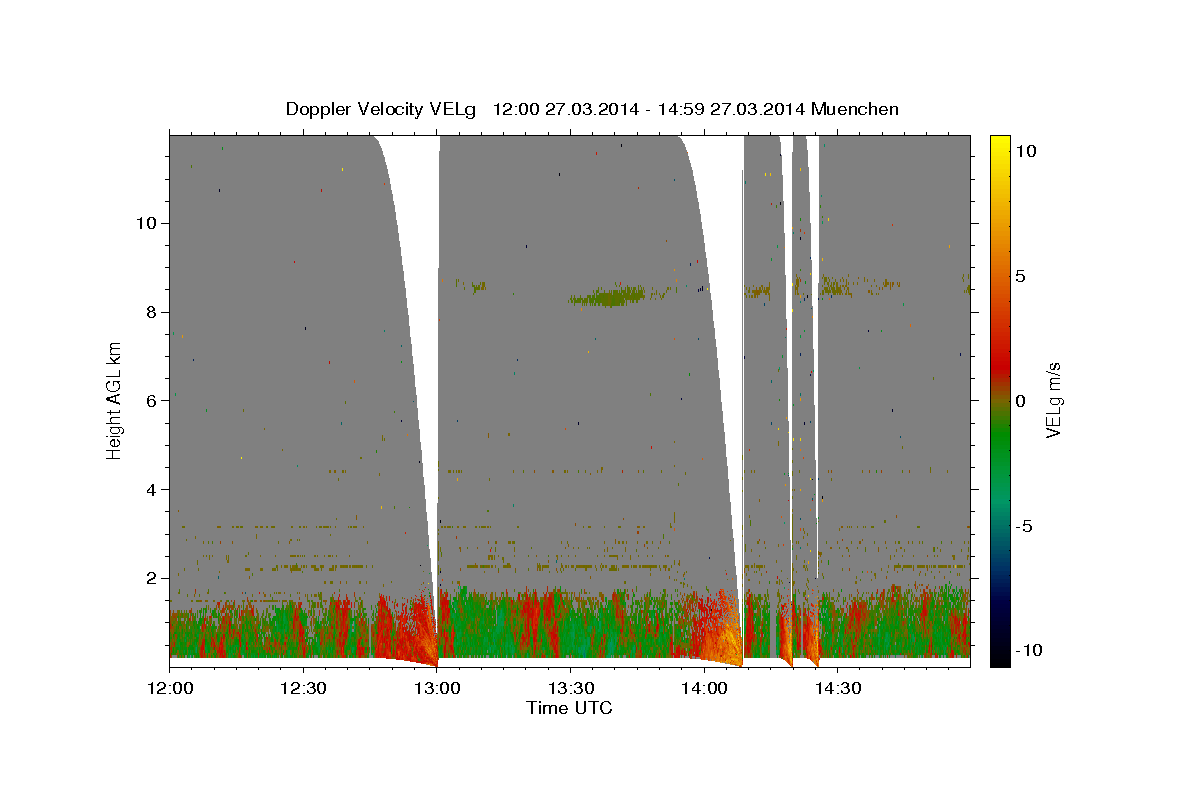This screenshot has height=800, width=1200.
Task: Click the 14:30 time tick label
Action: [x=837, y=689]
